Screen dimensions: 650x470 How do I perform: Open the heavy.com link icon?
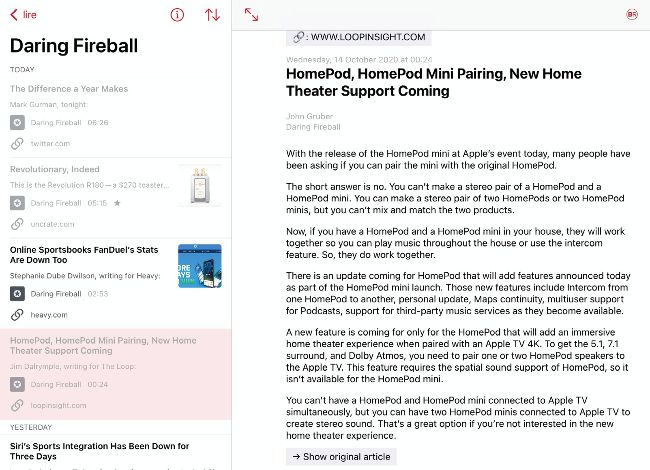17,315
